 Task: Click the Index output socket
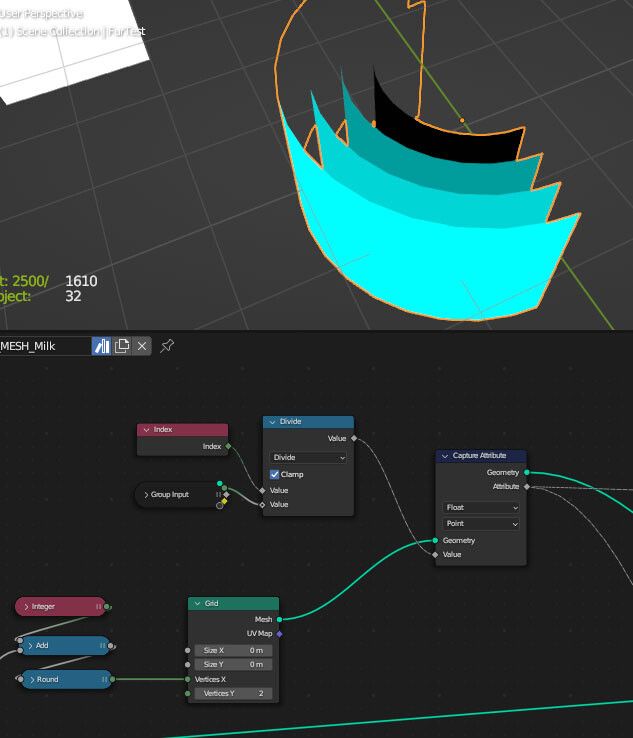coord(228,446)
